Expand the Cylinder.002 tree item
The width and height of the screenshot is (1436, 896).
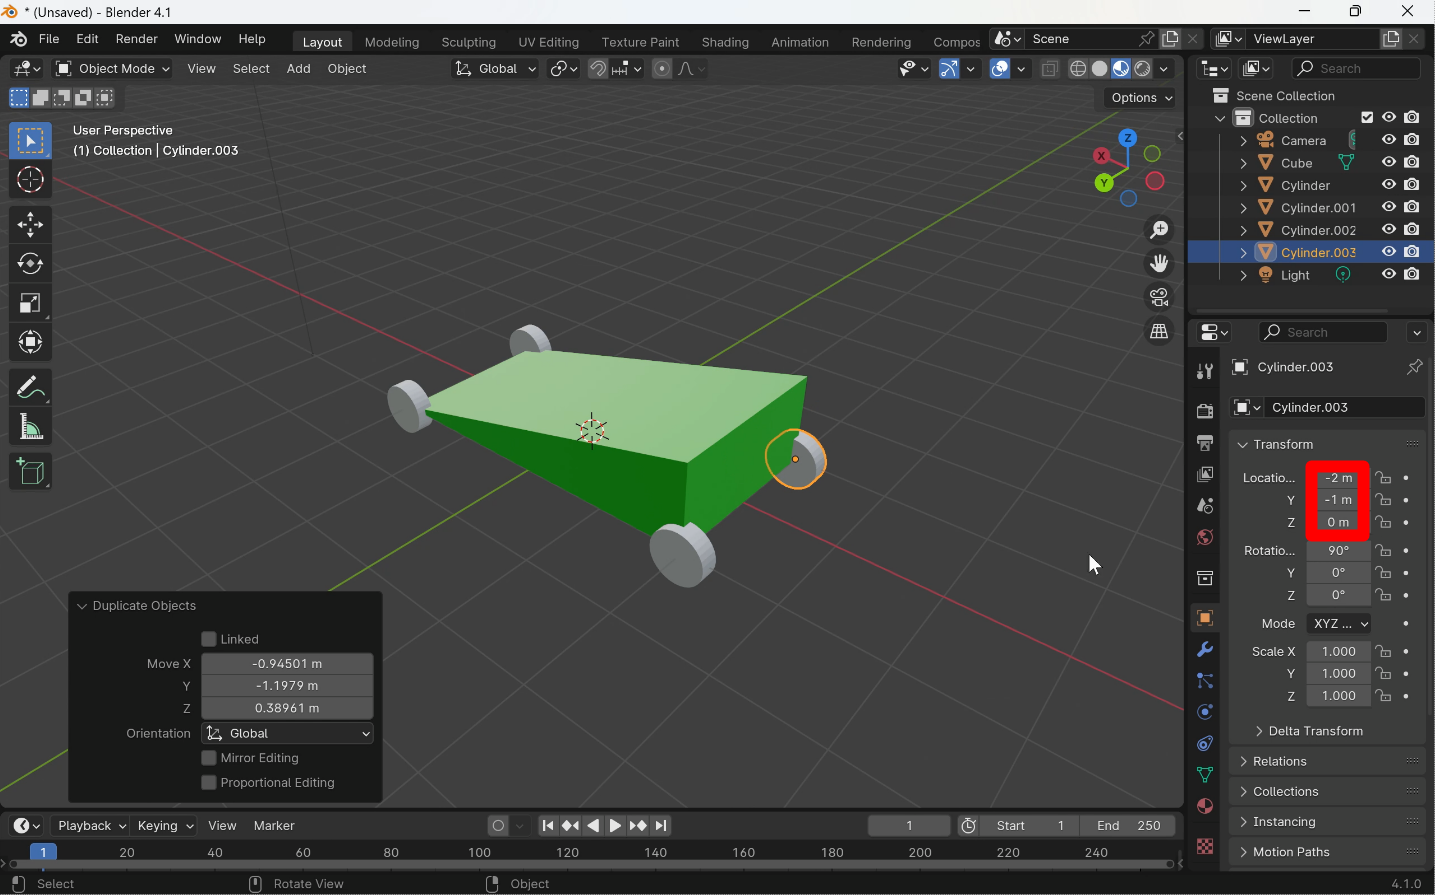pyautogui.click(x=1243, y=230)
